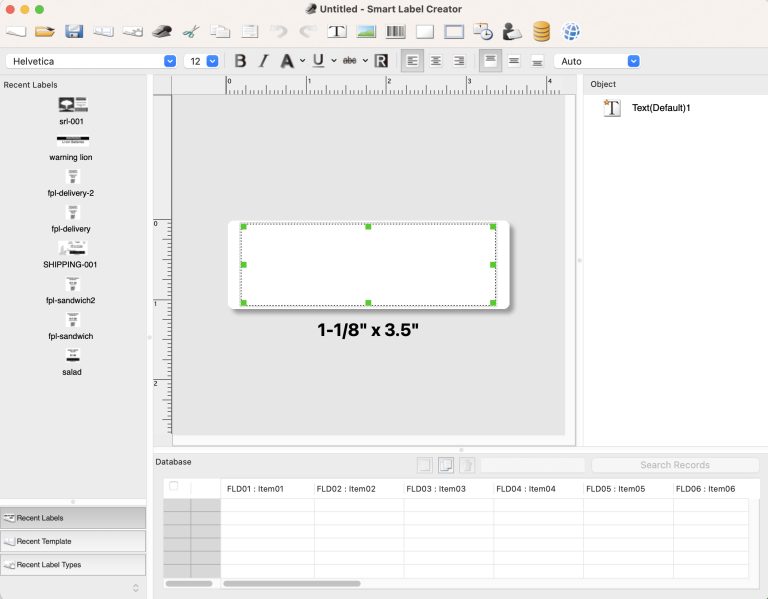Click the scissors Cut icon
The width and height of the screenshot is (768, 599).
click(191, 31)
